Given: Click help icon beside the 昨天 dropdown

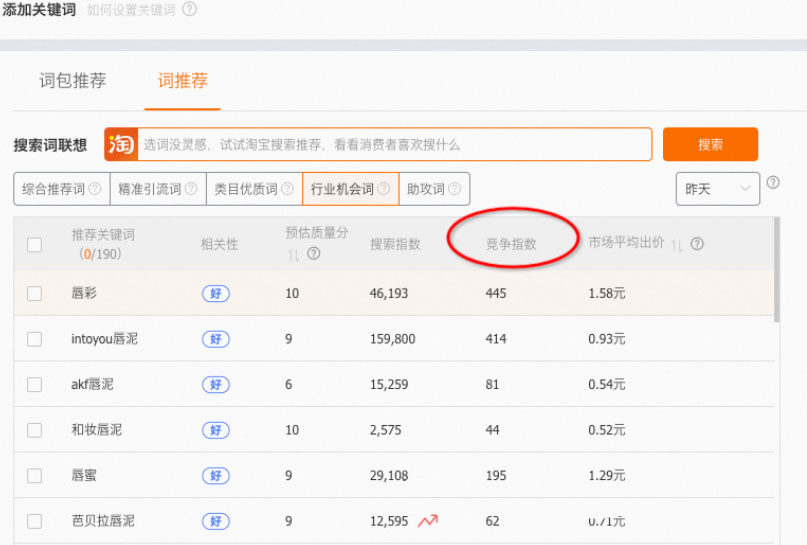Looking at the screenshot, I should pyautogui.click(x=773, y=182).
